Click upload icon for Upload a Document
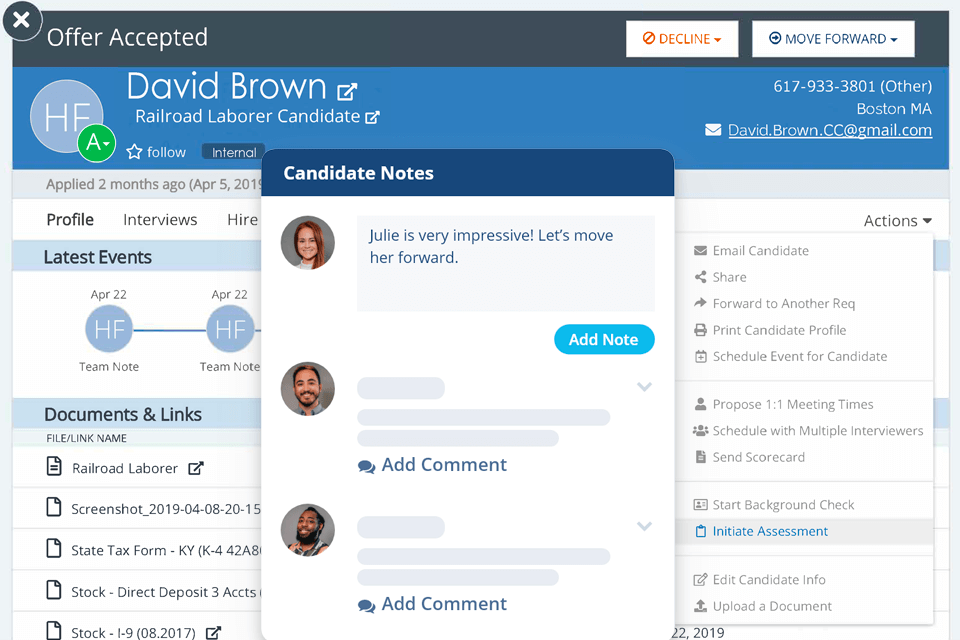960x640 pixels. (x=700, y=606)
